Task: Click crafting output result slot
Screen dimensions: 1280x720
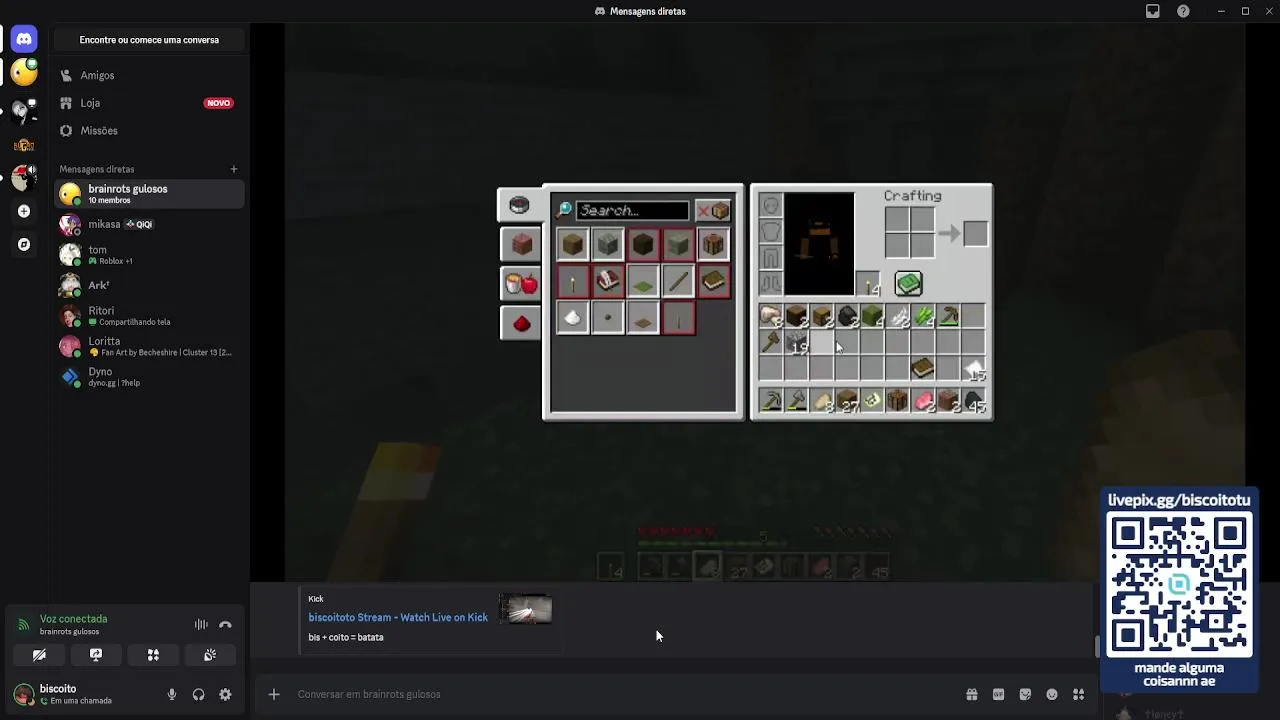Action: 975,234
